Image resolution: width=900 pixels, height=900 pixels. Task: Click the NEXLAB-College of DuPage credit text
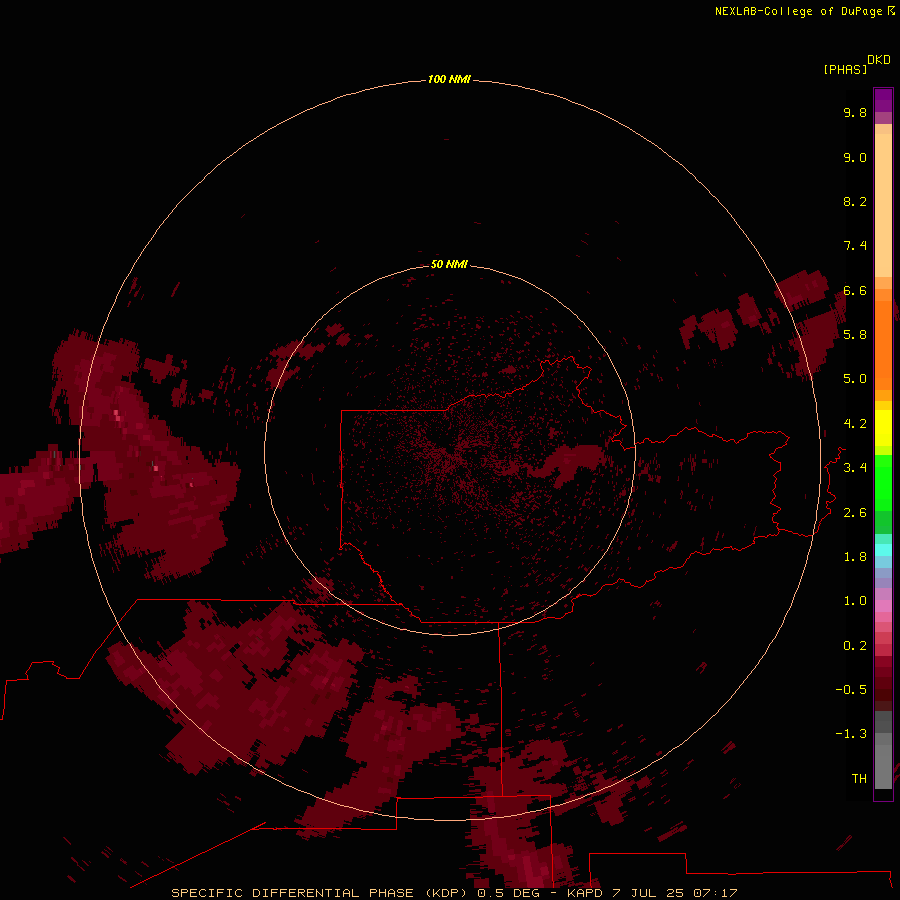click(798, 11)
